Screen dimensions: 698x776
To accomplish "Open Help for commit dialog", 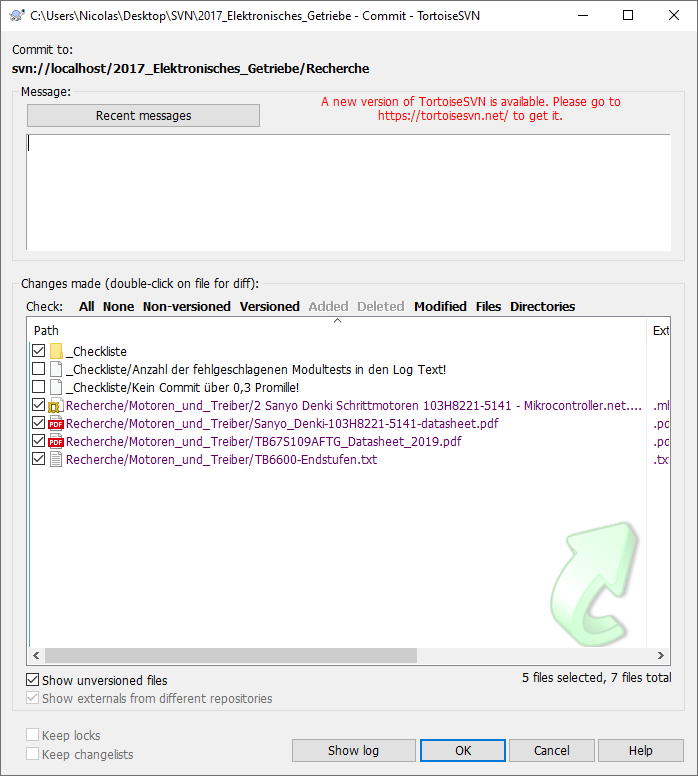I will click(641, 751).
